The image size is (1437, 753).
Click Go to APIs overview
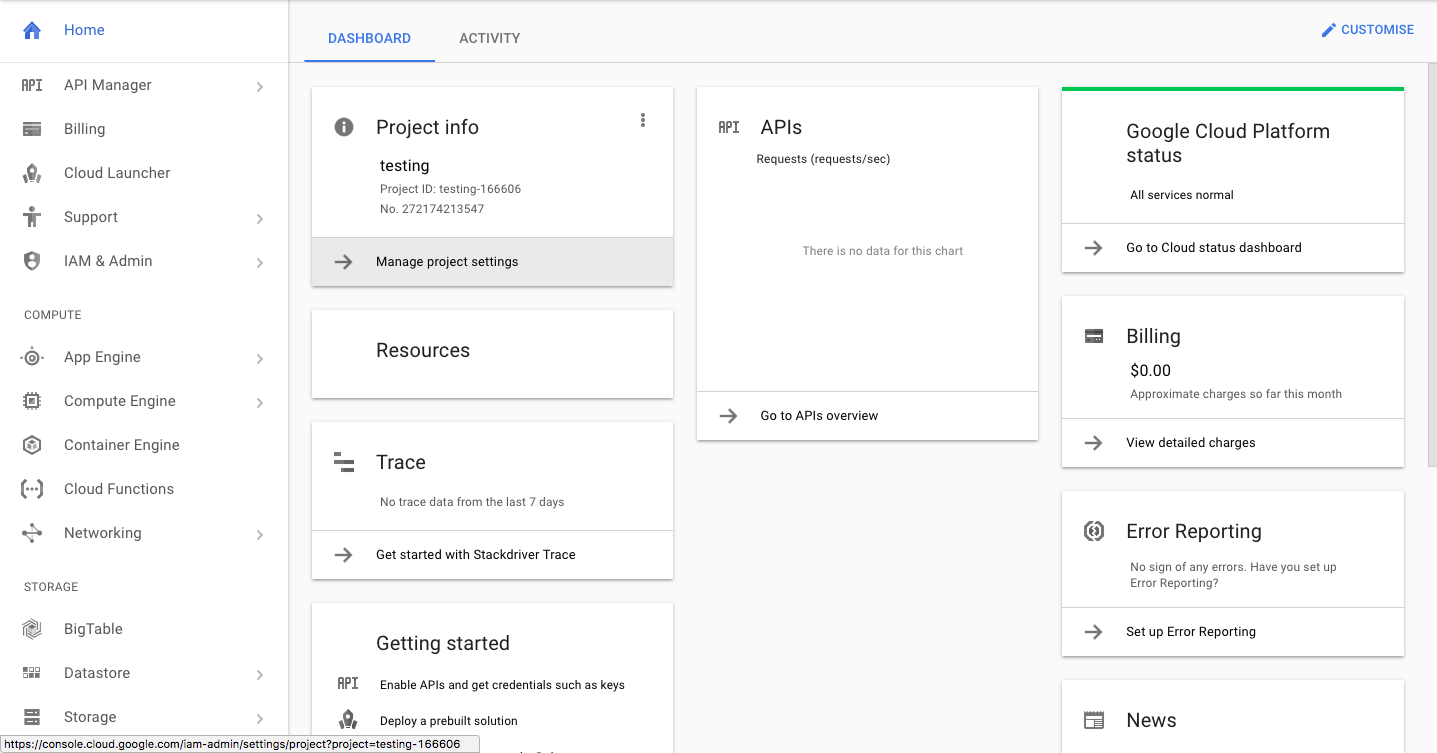coord(867,416)
